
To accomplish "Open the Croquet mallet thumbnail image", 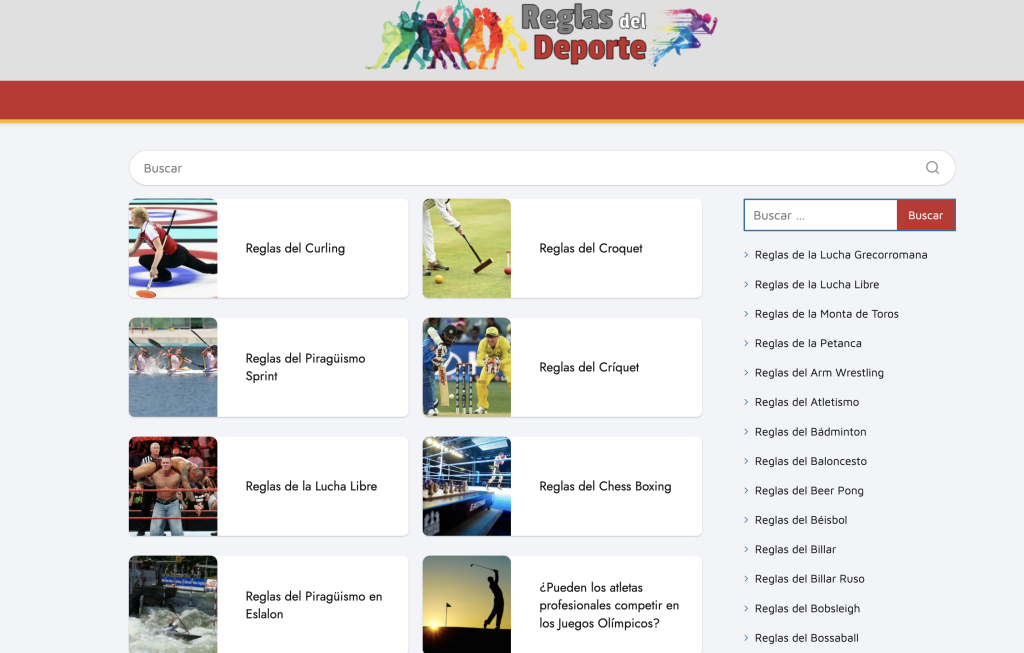I will pyautogui.click(x=466, y=248).
